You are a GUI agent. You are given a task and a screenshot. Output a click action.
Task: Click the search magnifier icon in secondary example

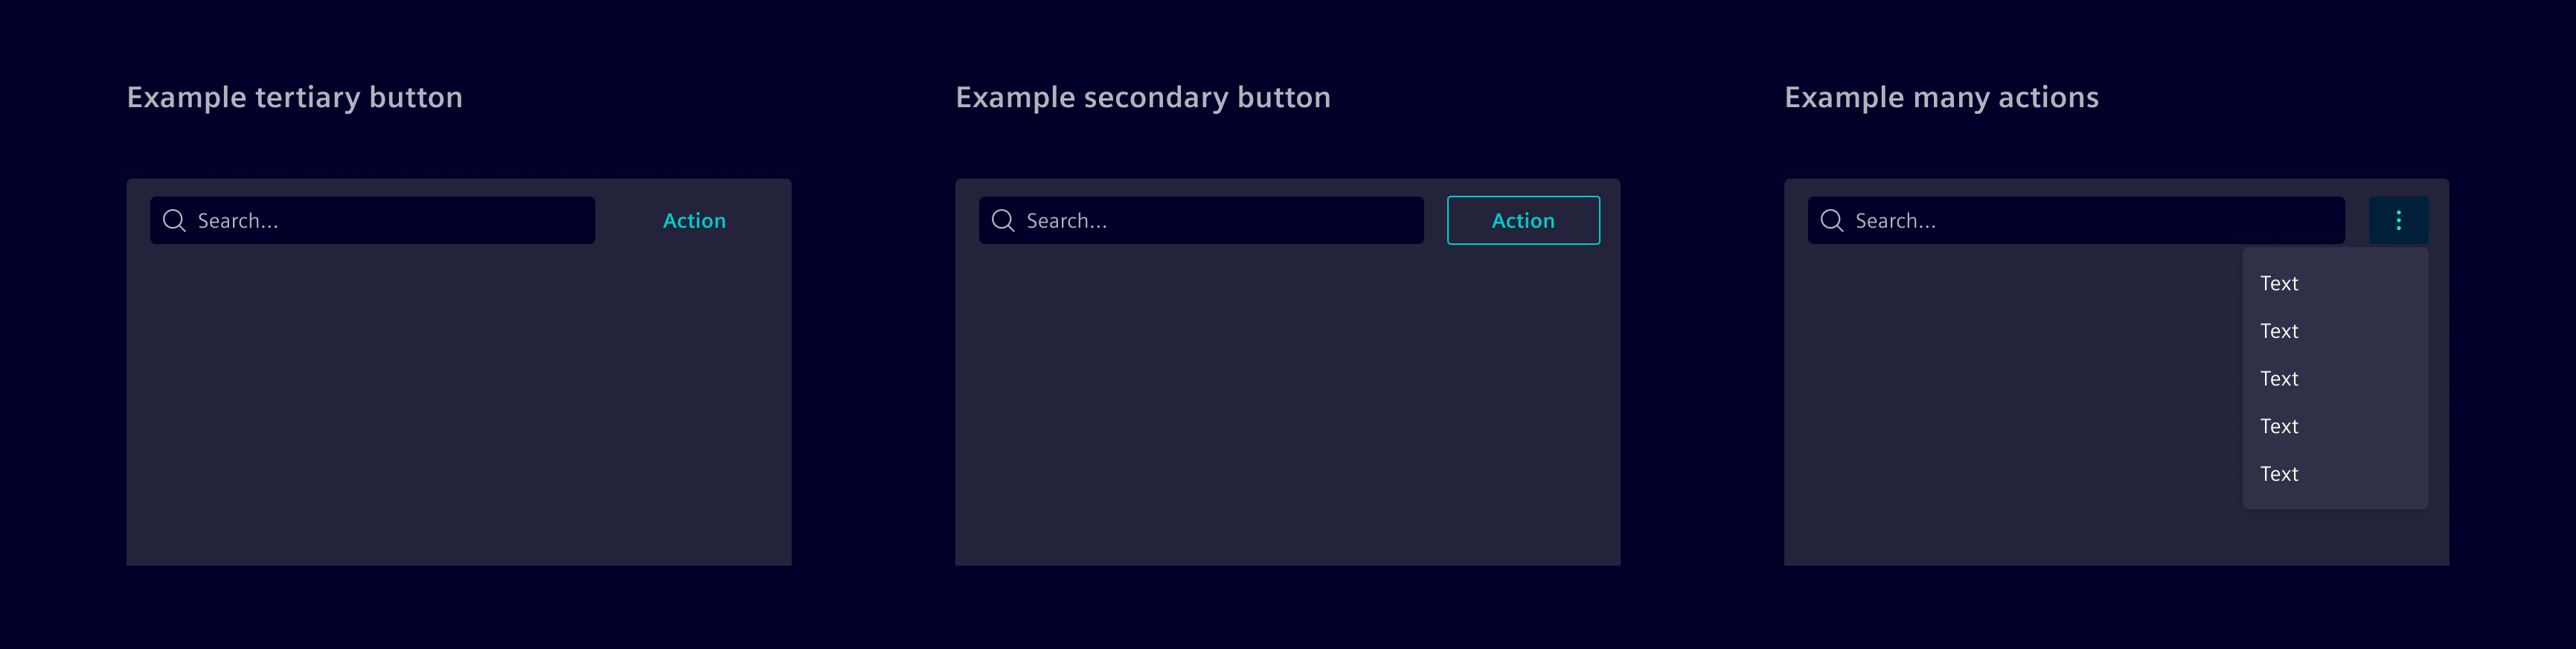pos(1003,220)
